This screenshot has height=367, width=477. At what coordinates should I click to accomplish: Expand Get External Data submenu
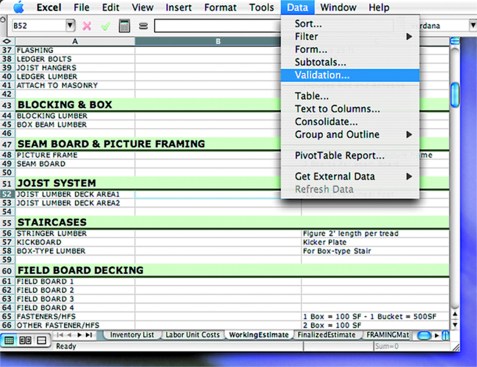[x=409, y=176]
